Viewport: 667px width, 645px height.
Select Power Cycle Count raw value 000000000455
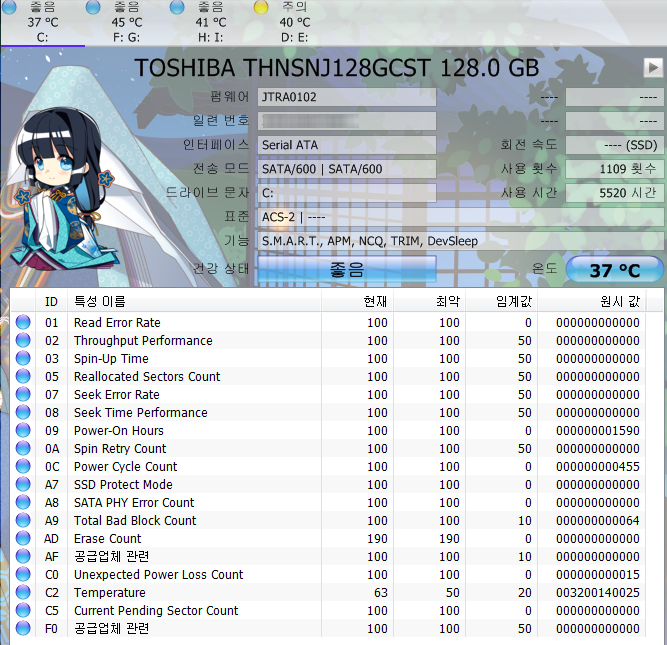pyautogui.click(x=598, y=467)
